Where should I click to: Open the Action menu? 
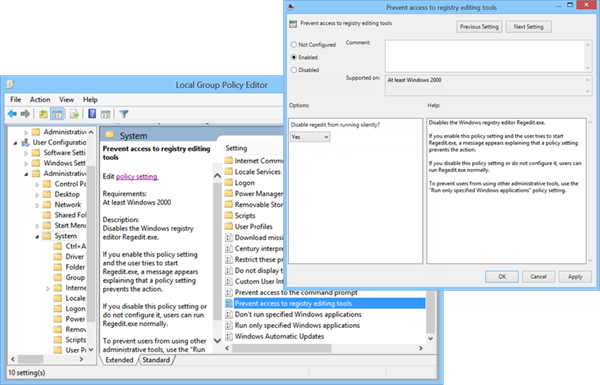40,100
